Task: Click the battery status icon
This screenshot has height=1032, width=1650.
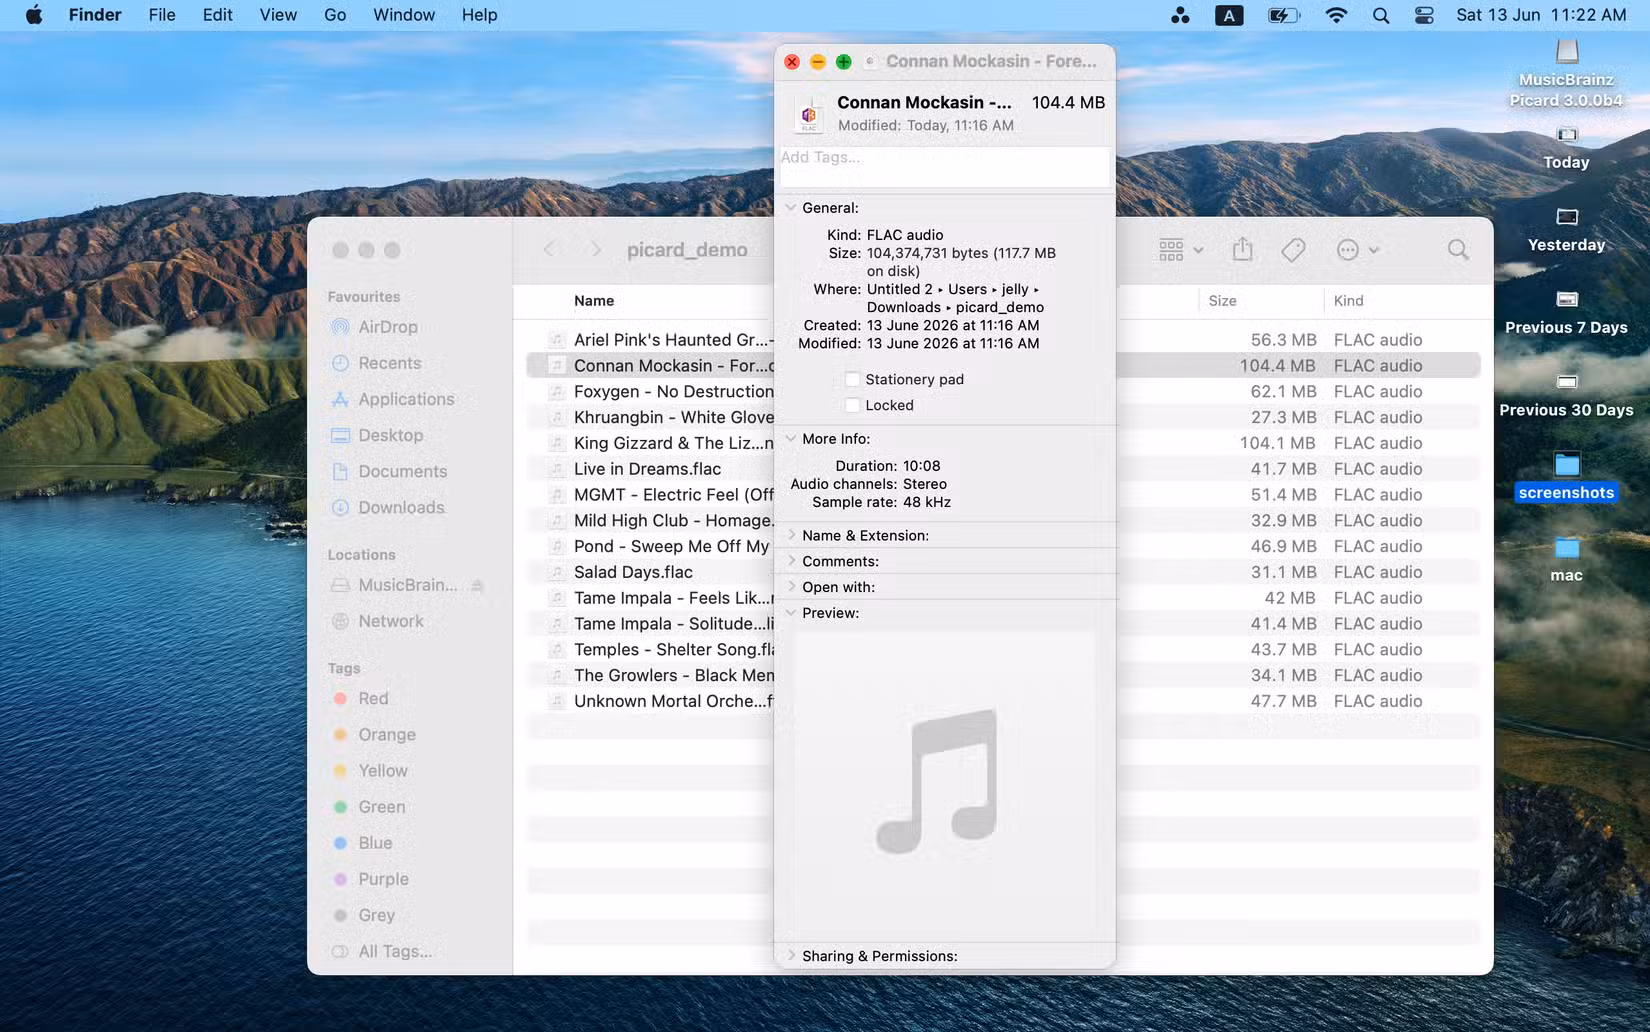Action: click(1283, 15)
